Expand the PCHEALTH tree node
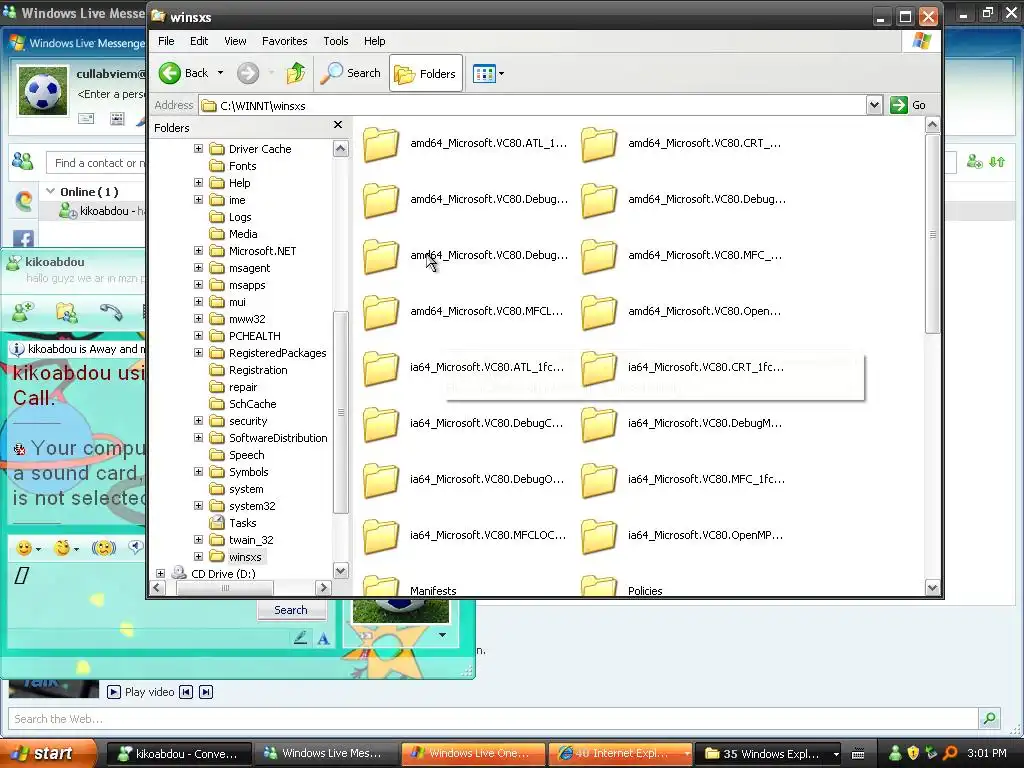 pyautogui.click(x=199, y=336)
